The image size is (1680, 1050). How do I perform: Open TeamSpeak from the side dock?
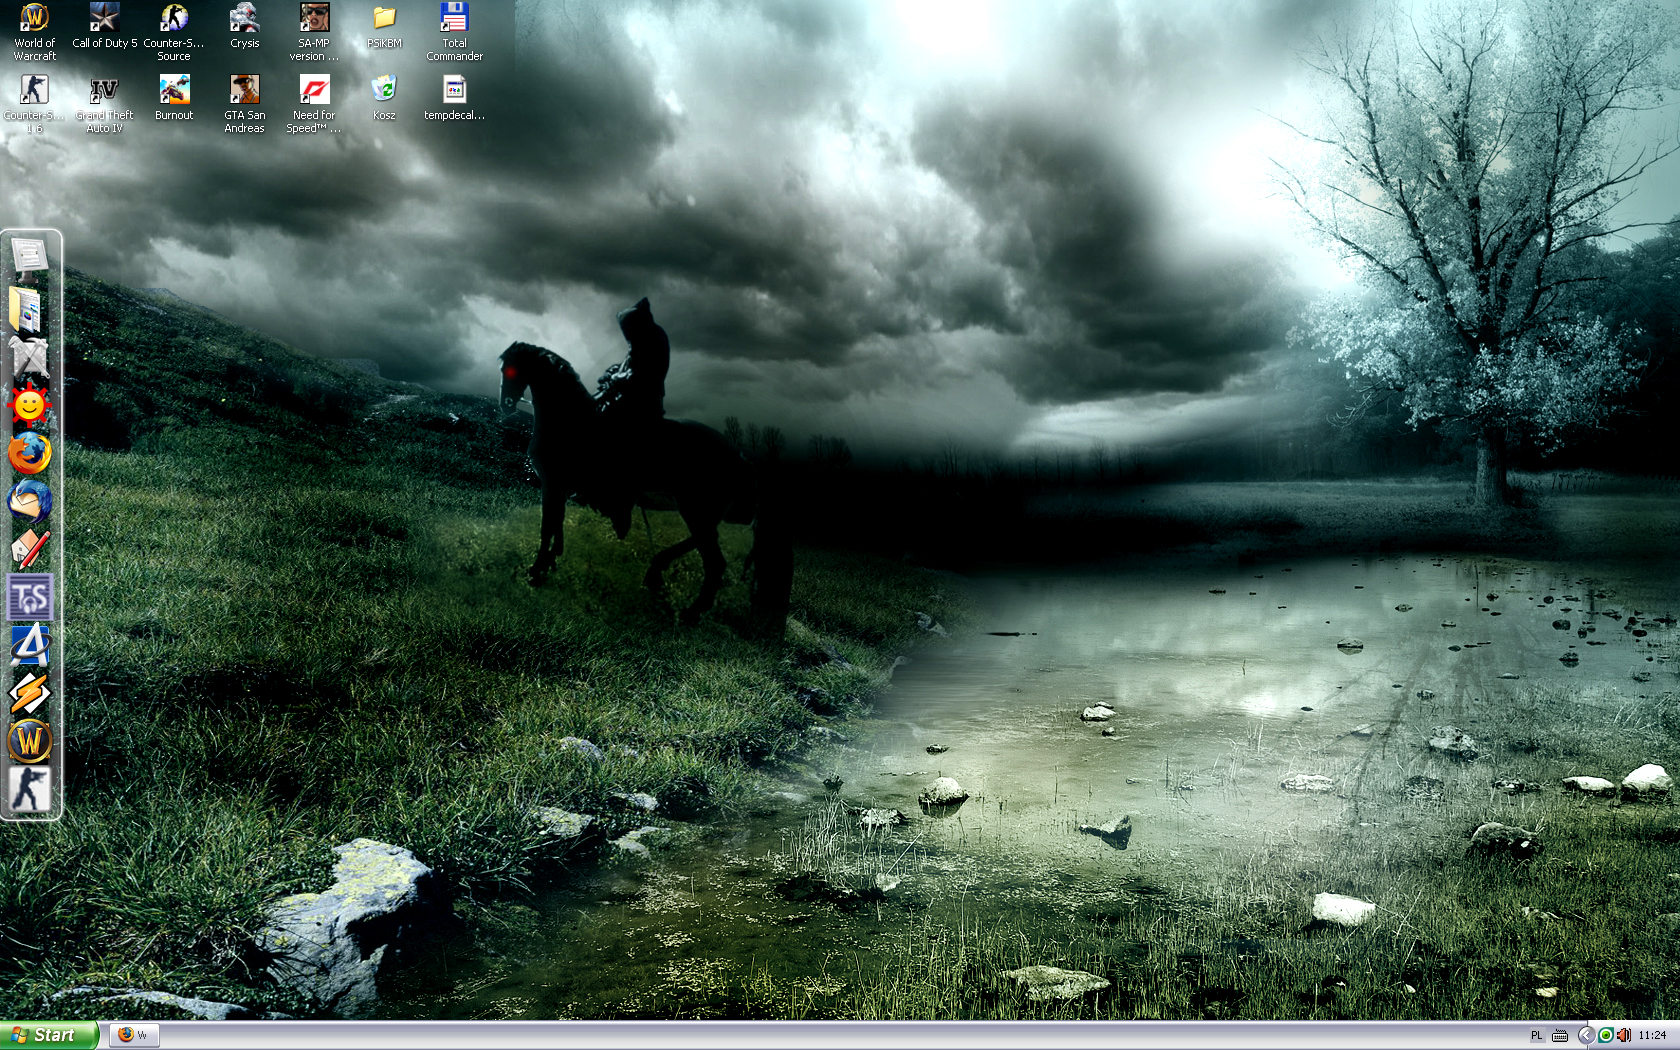point(30,598)
